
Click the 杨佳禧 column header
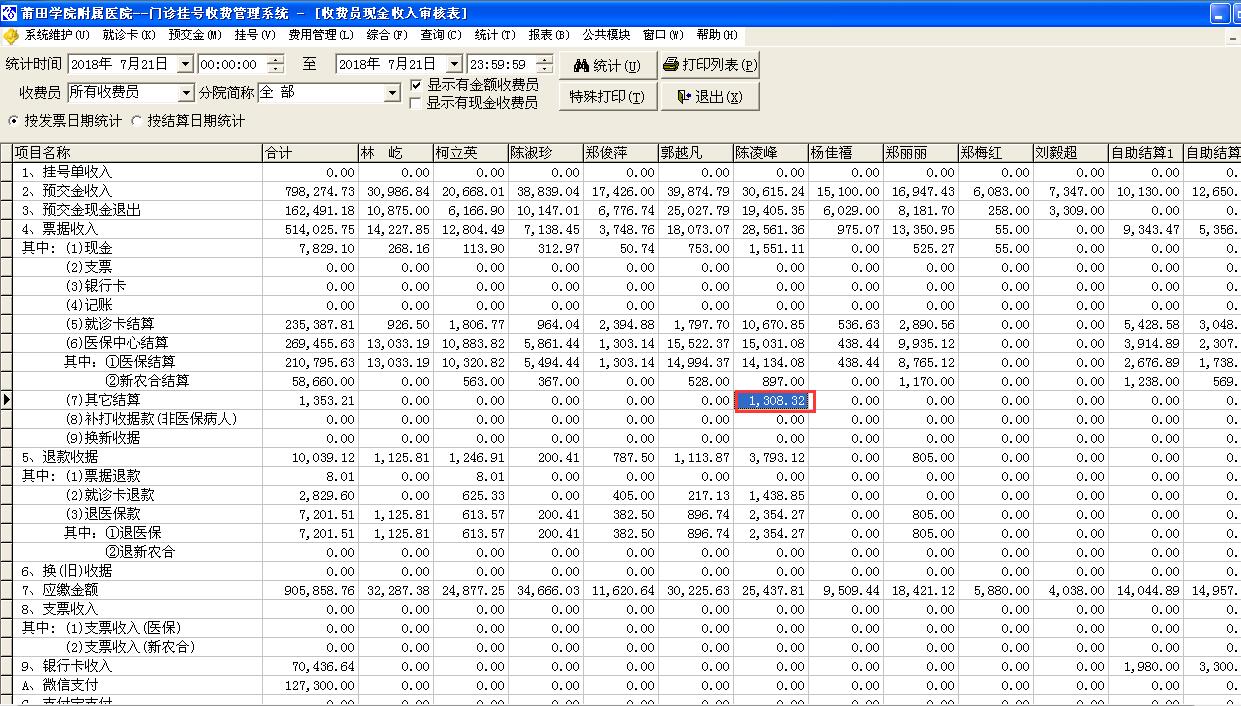tap(845, 153)
